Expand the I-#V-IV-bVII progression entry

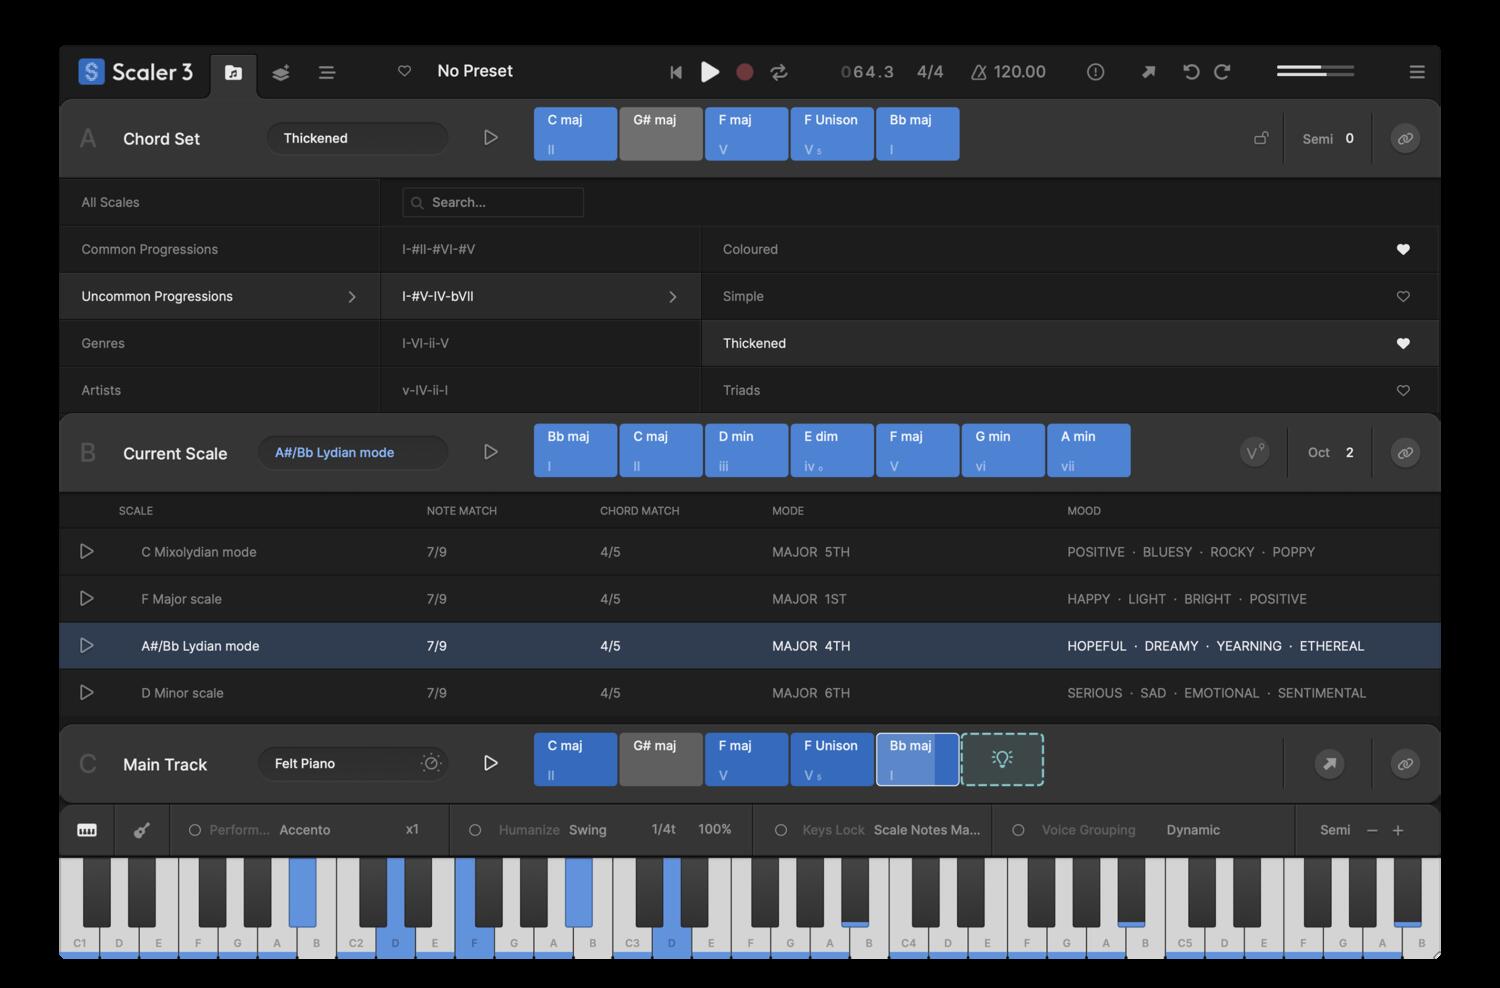[673, 296]
